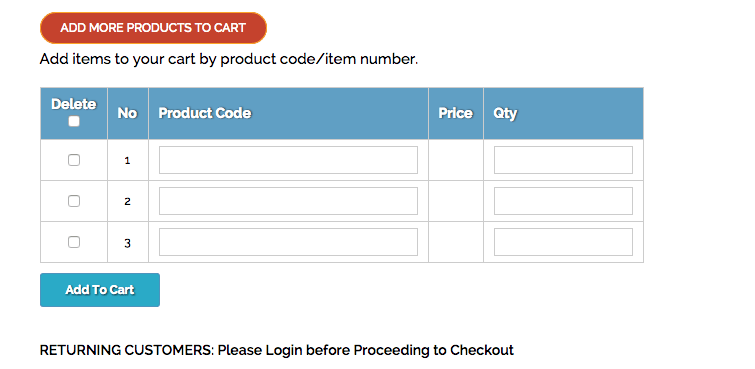This screenshot has height=369, width=755.
Task: Select the Qty field in row 1
Action: tap(563, 160)
